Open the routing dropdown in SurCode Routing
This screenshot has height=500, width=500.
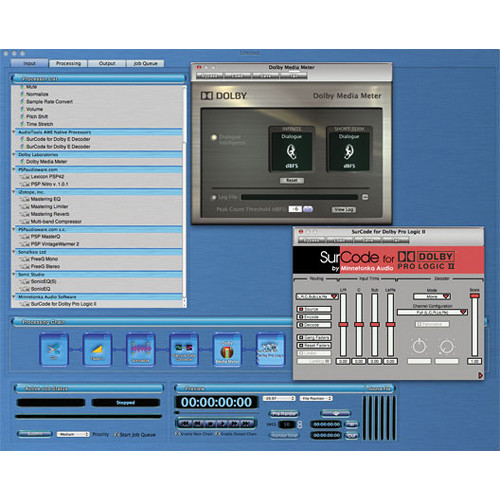coord(317,296)
